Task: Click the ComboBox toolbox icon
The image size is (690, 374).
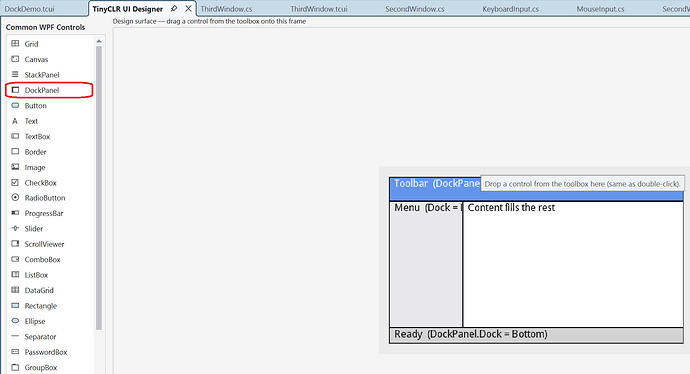Action: (15, 259)
